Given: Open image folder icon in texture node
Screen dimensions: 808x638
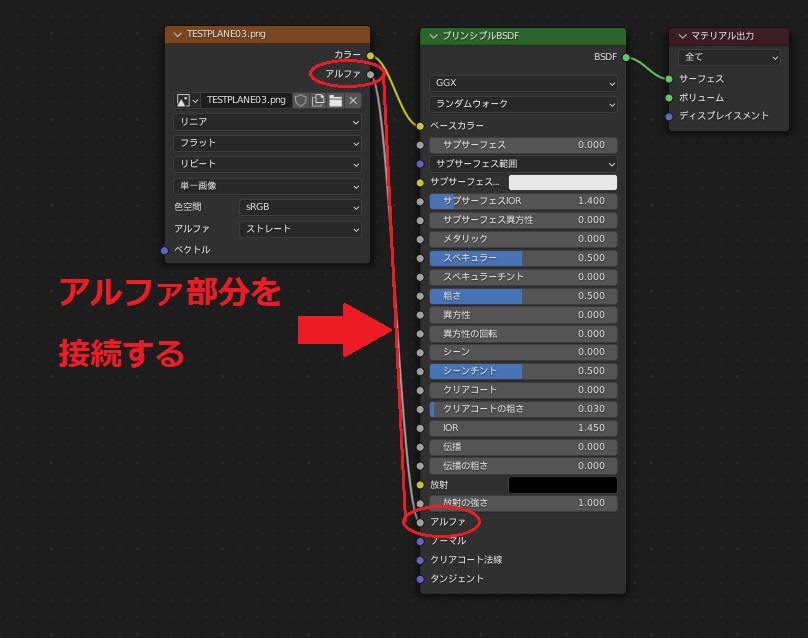Looking at the screenshot, I should click(335, 100).
